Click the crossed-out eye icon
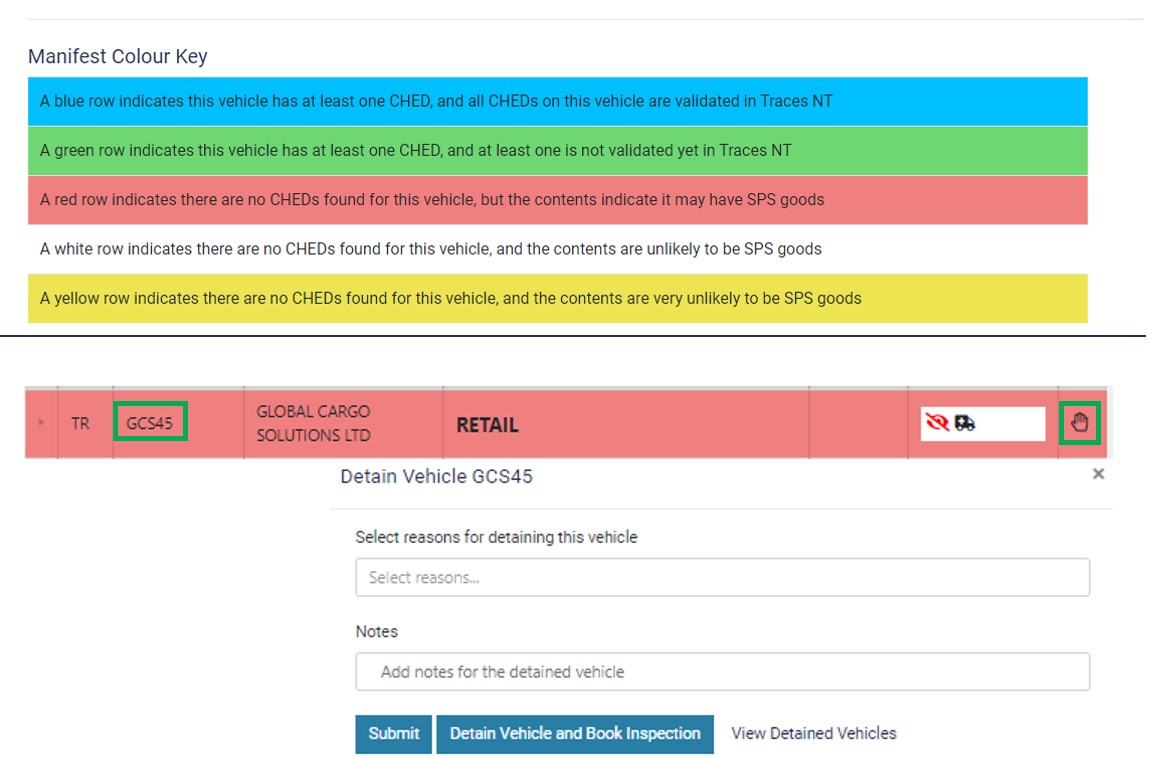Viewport: 1150px width, 757px height. [x=938, y=423]
